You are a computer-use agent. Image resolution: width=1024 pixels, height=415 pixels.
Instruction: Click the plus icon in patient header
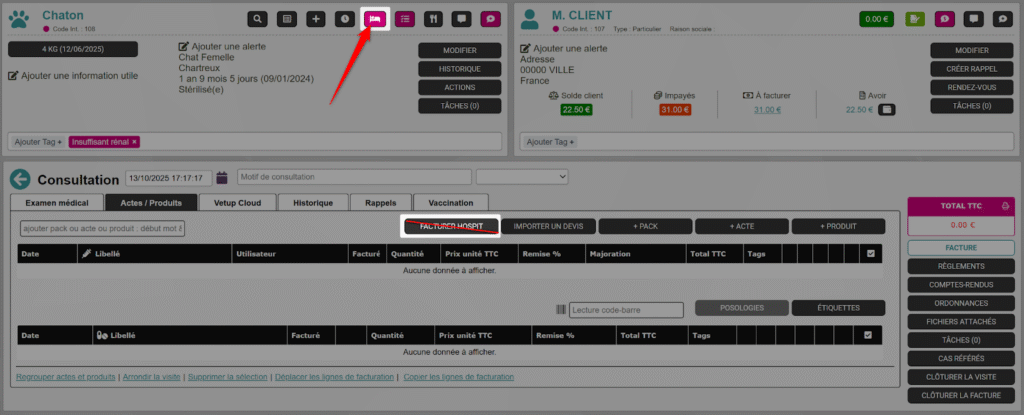[316, 19]
